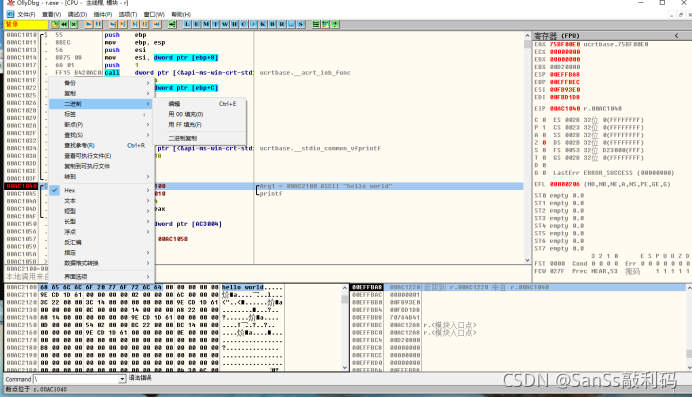This screenshot has width=692, height=398.
Task: Expand the 备份 submenu
Action: (101, 83)
